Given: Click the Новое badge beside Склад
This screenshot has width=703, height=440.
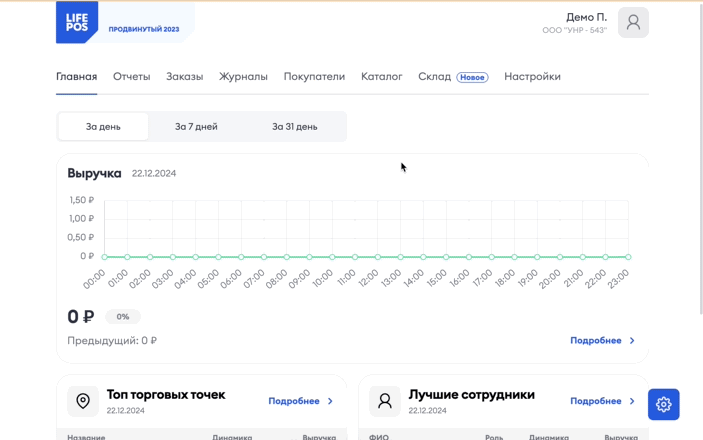Looking at the screenshot, I should 472,77.
